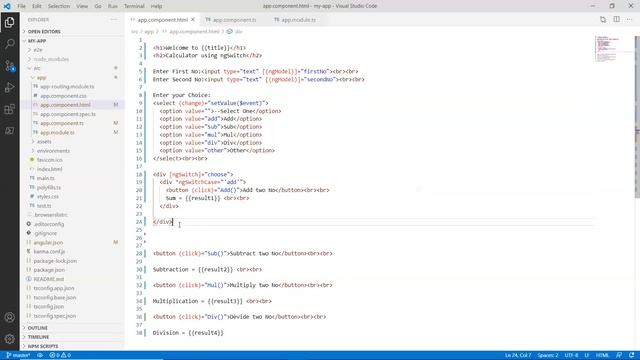
Task: Click the Explorer more actions ellipsis
Action: 113,20
